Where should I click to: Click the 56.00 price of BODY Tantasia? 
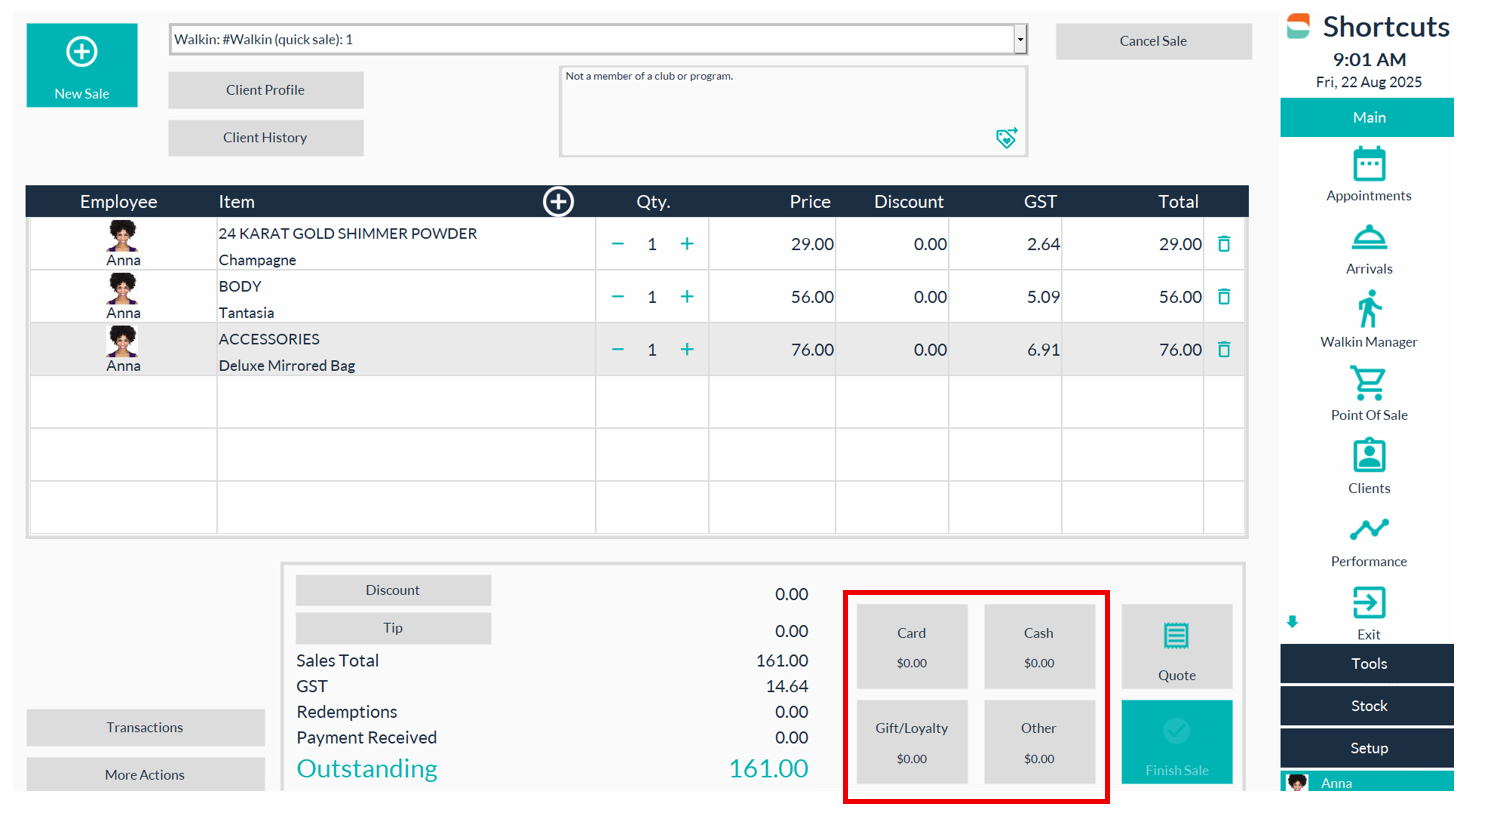[812, 297]
